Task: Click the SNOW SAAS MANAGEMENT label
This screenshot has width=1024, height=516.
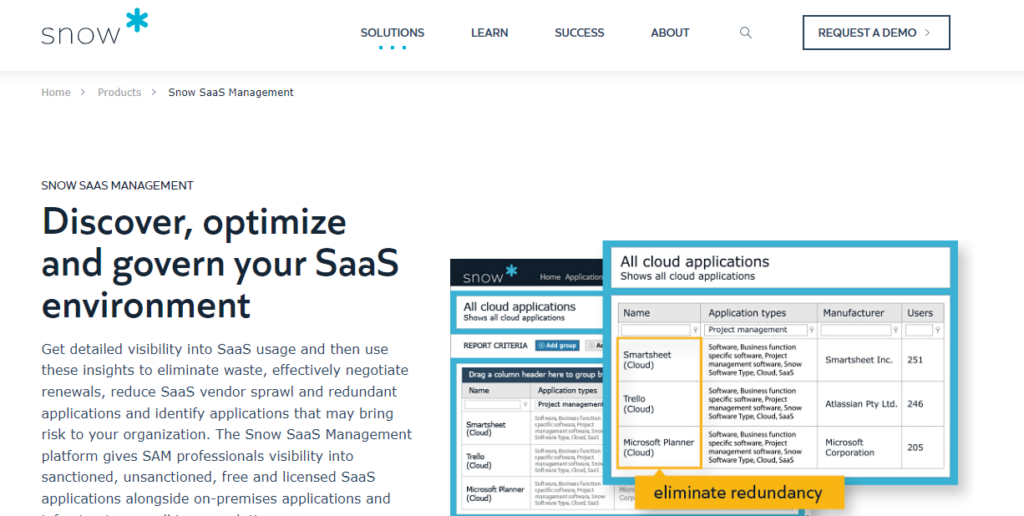Action: [x=118, y=185]
